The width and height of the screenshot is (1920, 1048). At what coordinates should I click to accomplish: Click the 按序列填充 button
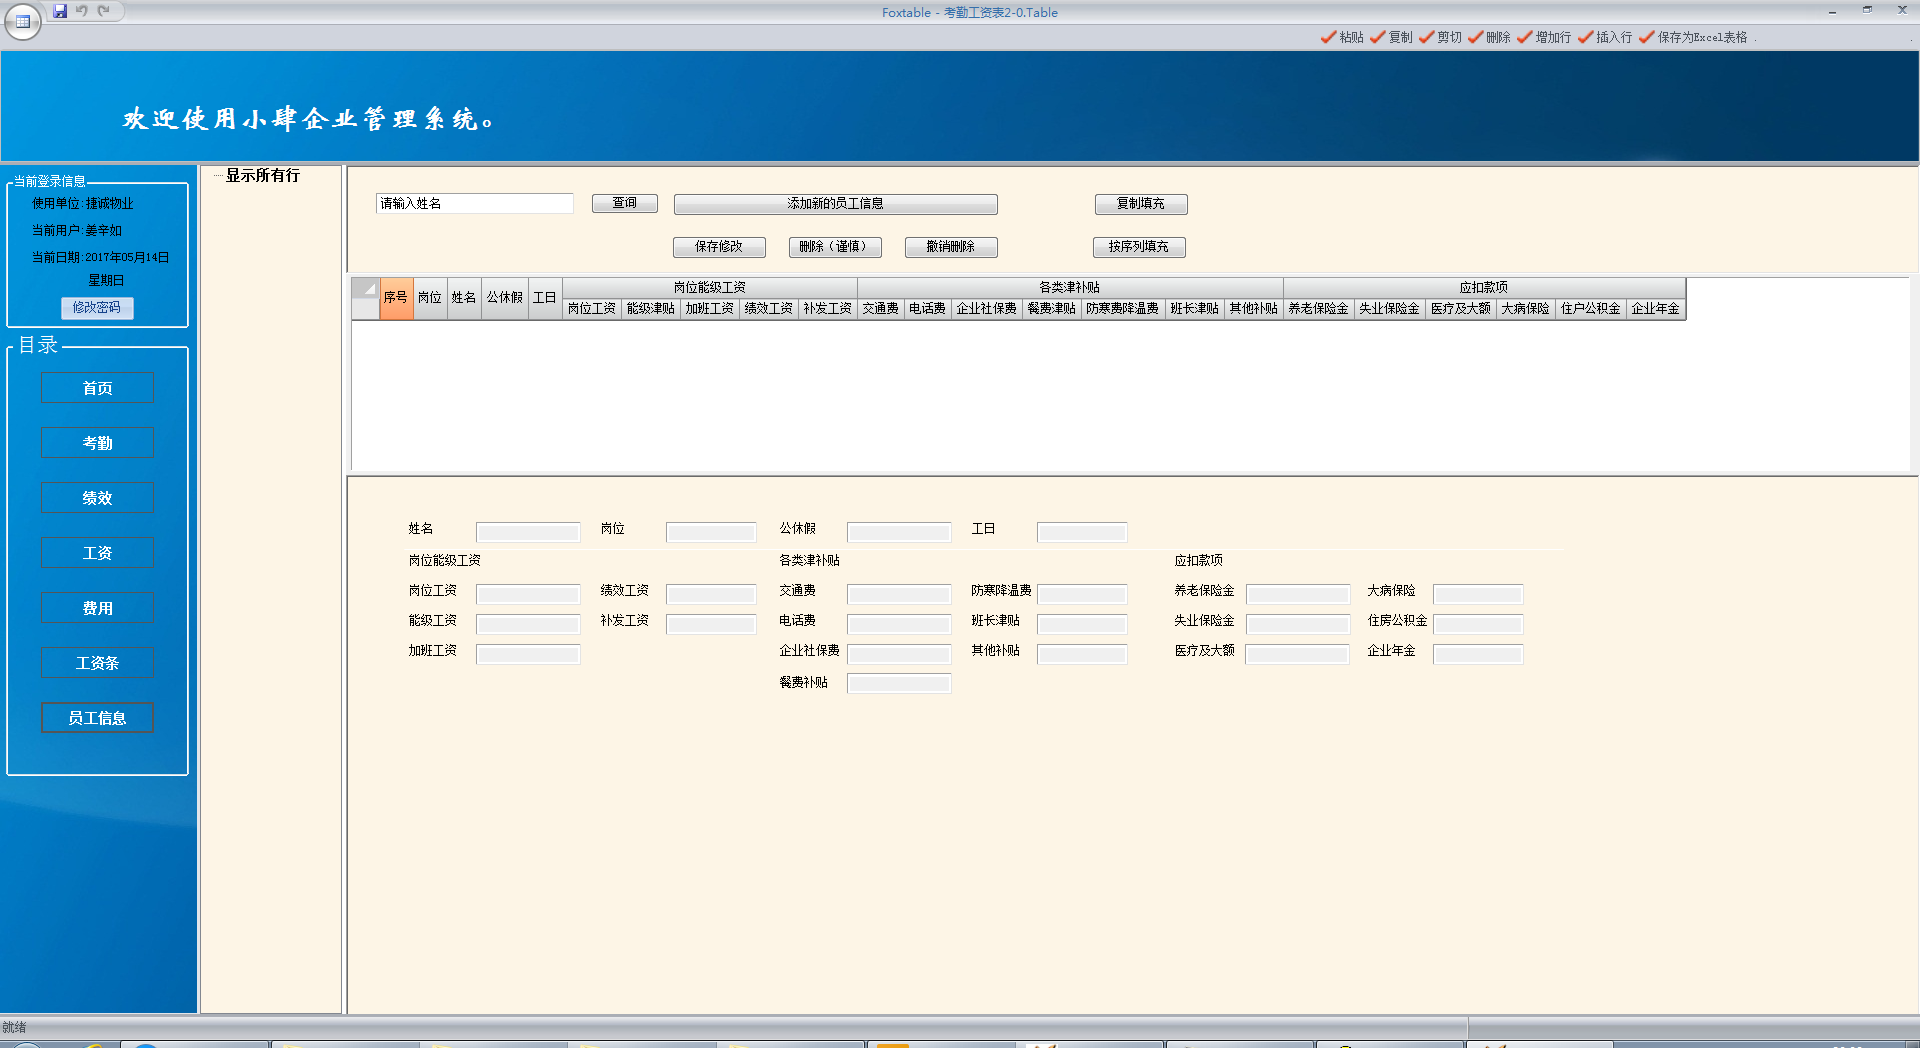(1139, 247)
